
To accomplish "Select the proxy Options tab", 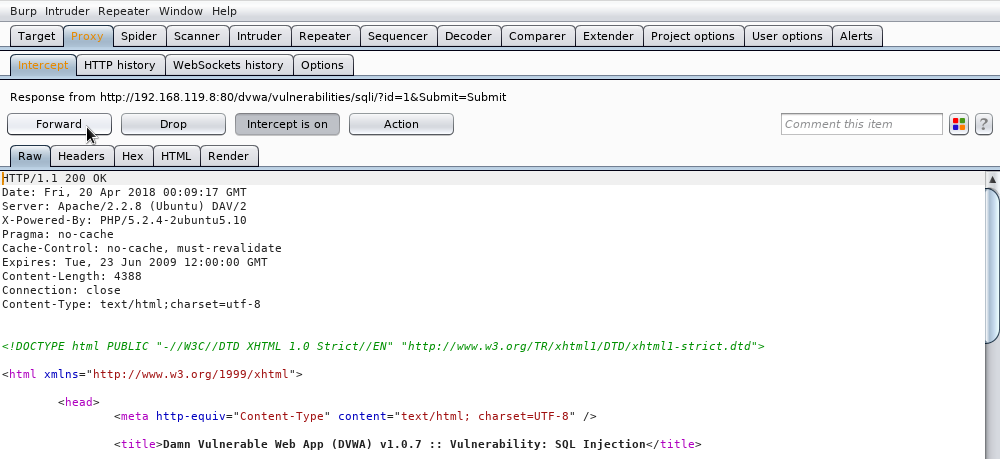I will coord(322,65).
